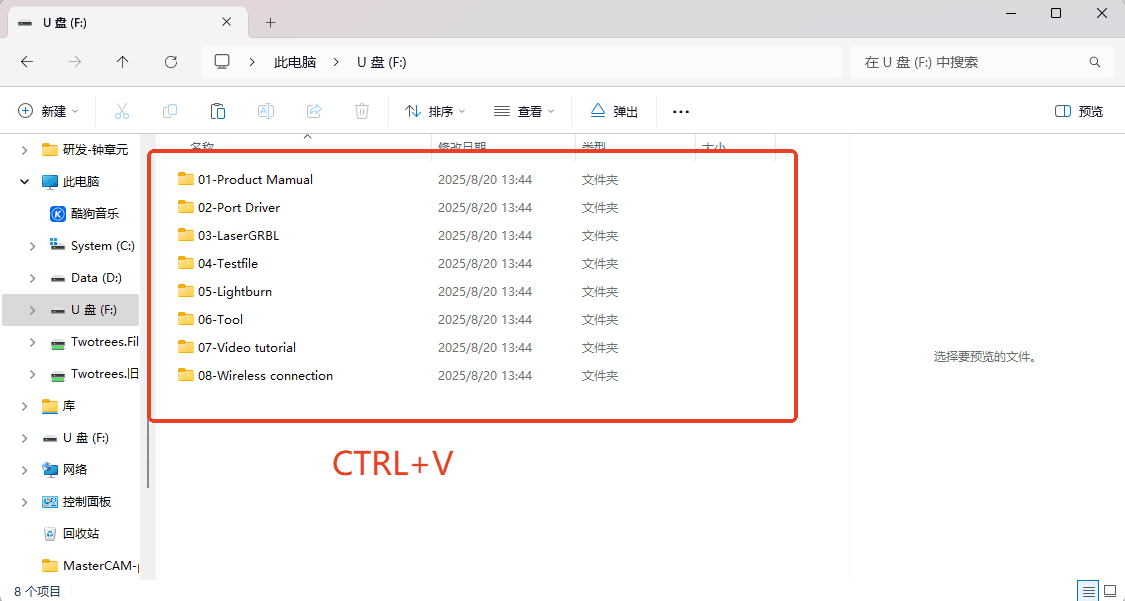Open the add new tab button
This screenshot has height=601, width=1125.
(x=270, y=22)
